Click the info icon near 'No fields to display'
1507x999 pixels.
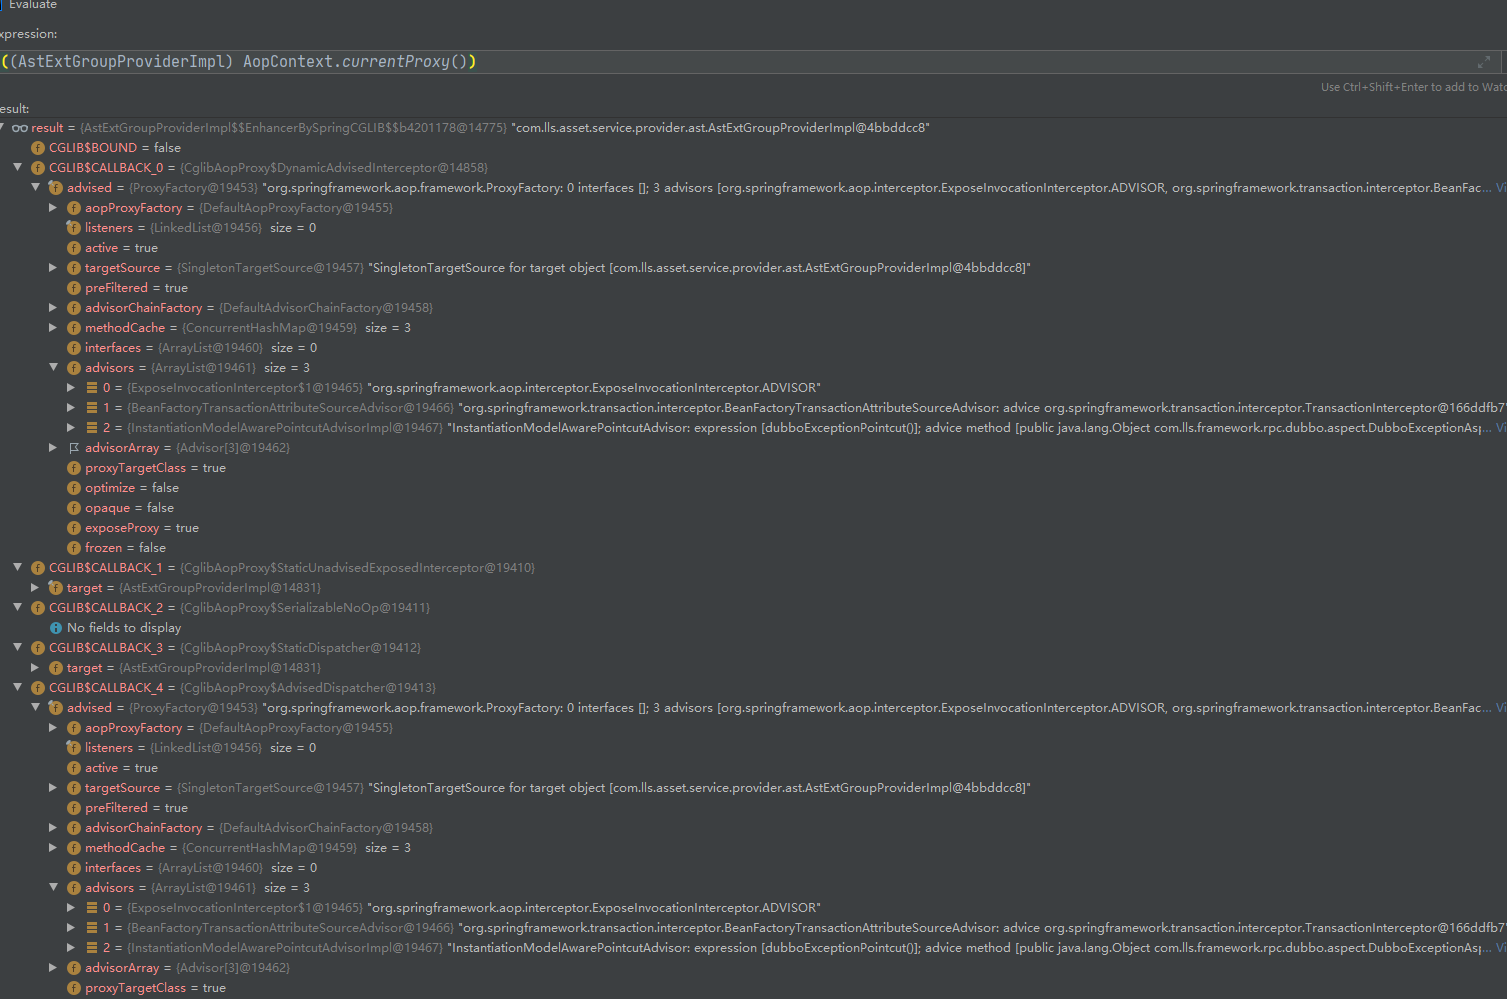(55, 627)
